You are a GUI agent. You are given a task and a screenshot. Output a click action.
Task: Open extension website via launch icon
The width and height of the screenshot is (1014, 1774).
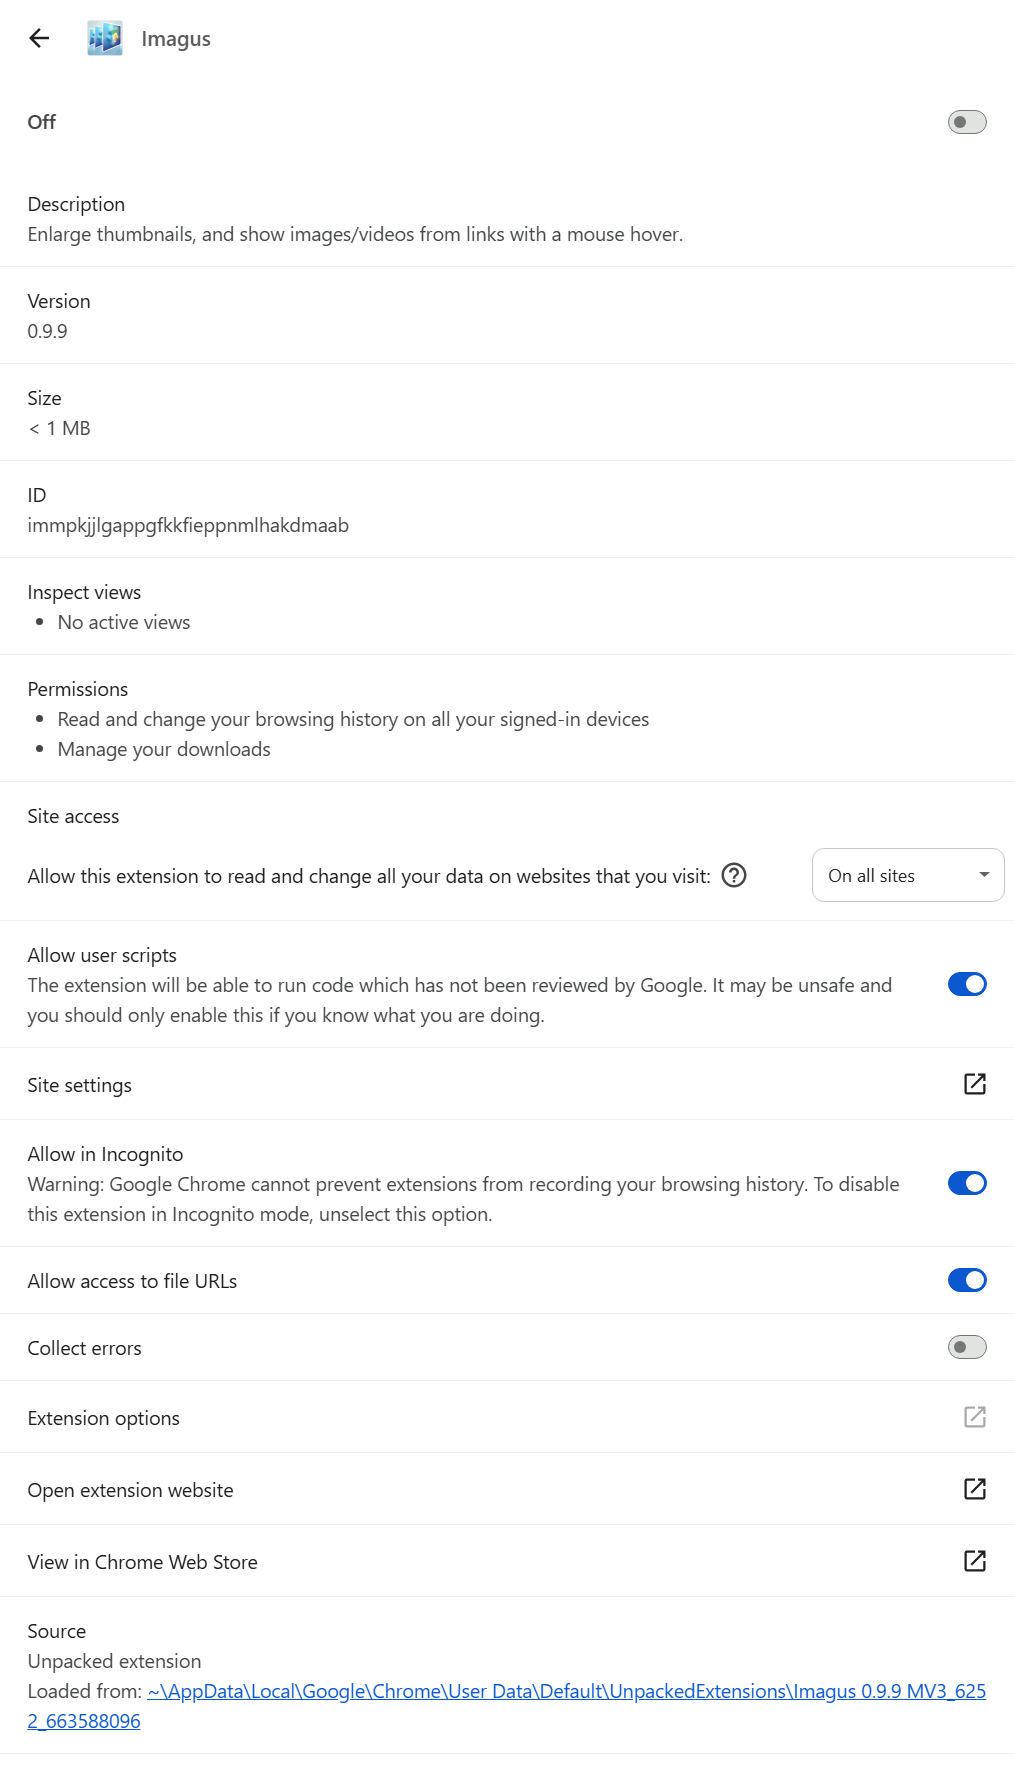pyautogui.click(x=975, y=1489)
